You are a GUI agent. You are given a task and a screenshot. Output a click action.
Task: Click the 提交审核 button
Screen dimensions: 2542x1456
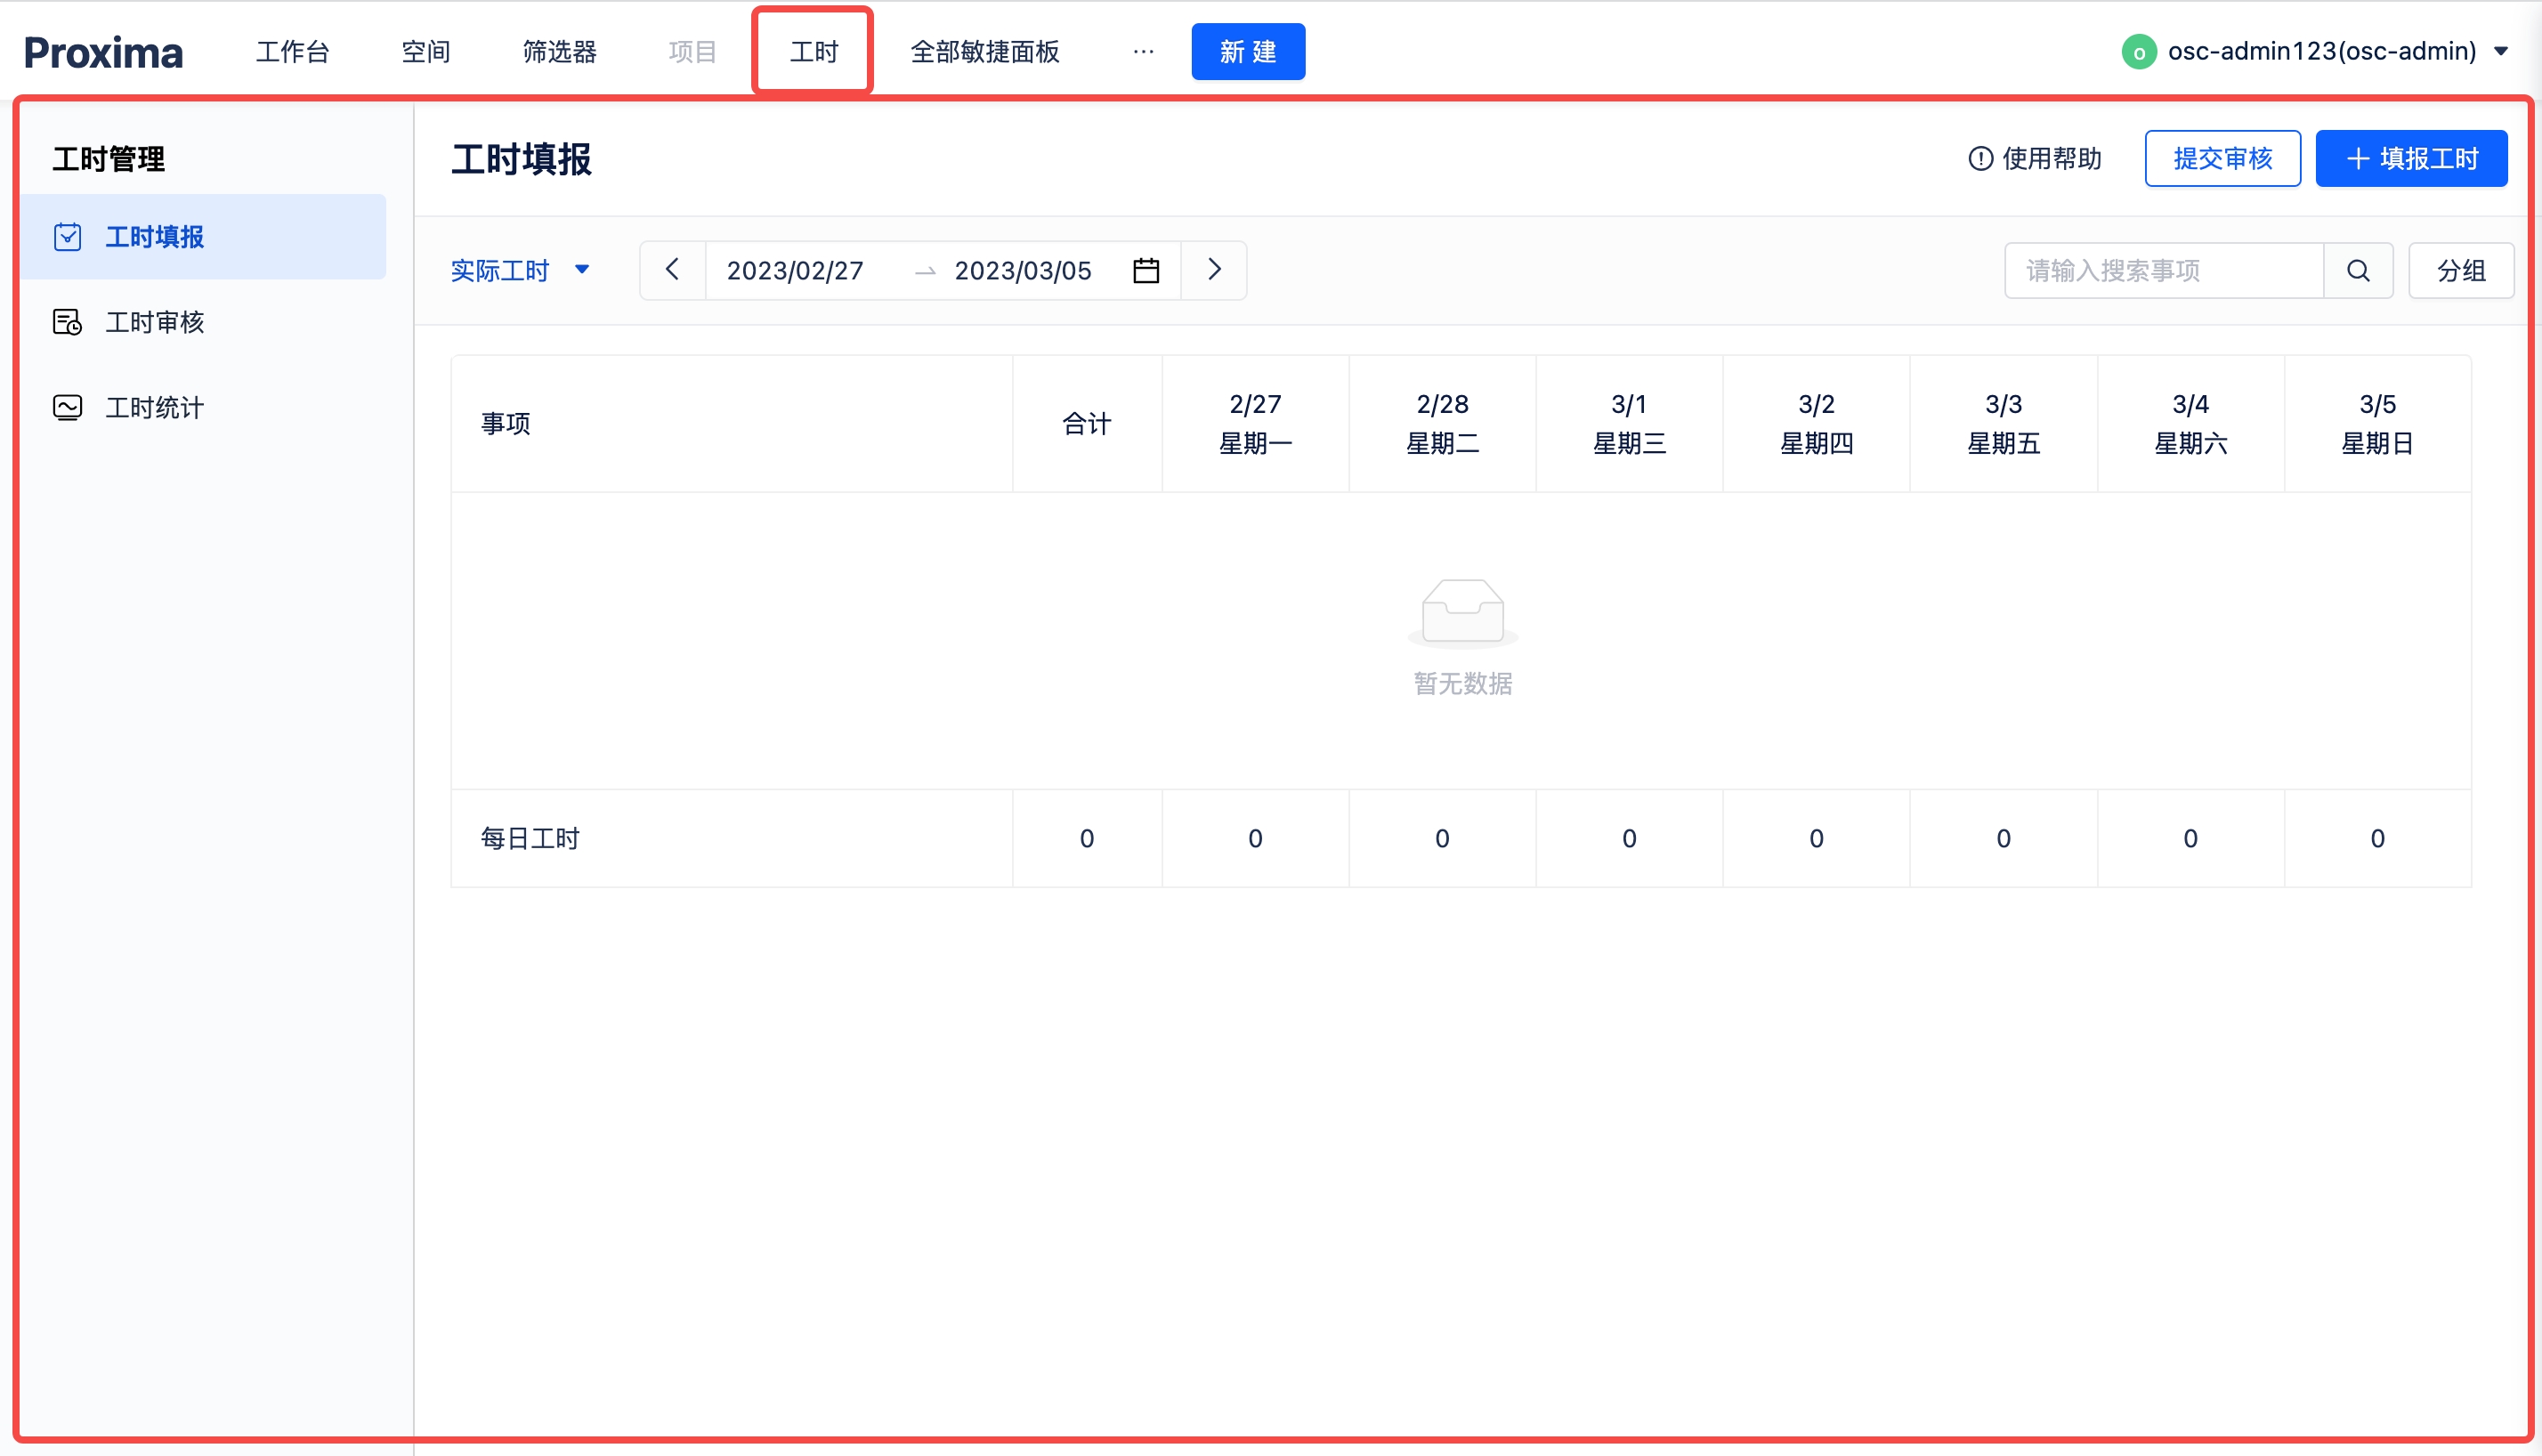pyautogui.click(x=2222, y=158)
